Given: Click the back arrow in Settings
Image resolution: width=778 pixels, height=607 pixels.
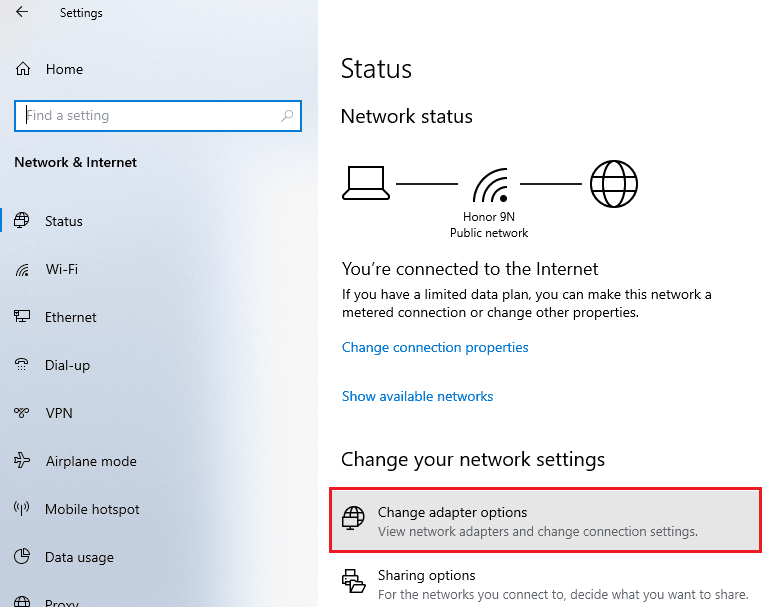Looking at the screenshot, I should click(22, 13).
